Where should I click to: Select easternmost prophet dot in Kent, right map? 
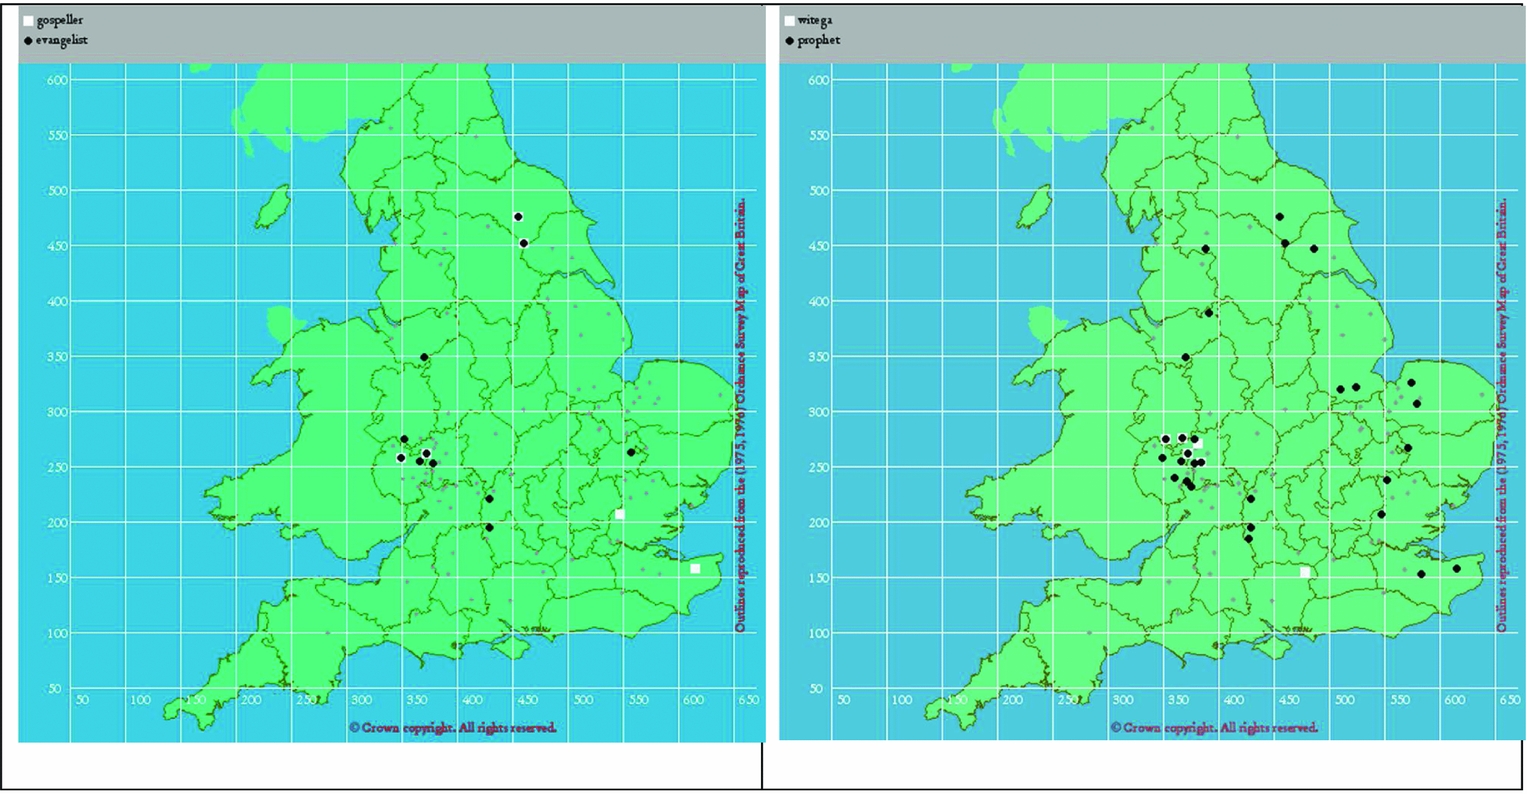[x=1457, y=569]
